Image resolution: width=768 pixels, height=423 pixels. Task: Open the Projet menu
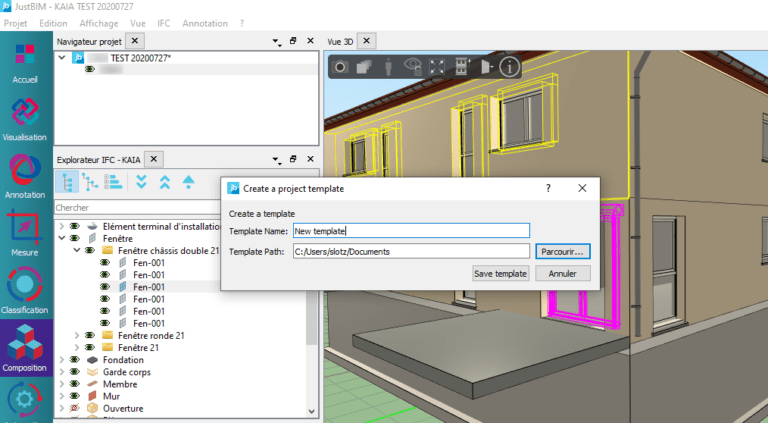coord(15,24)
